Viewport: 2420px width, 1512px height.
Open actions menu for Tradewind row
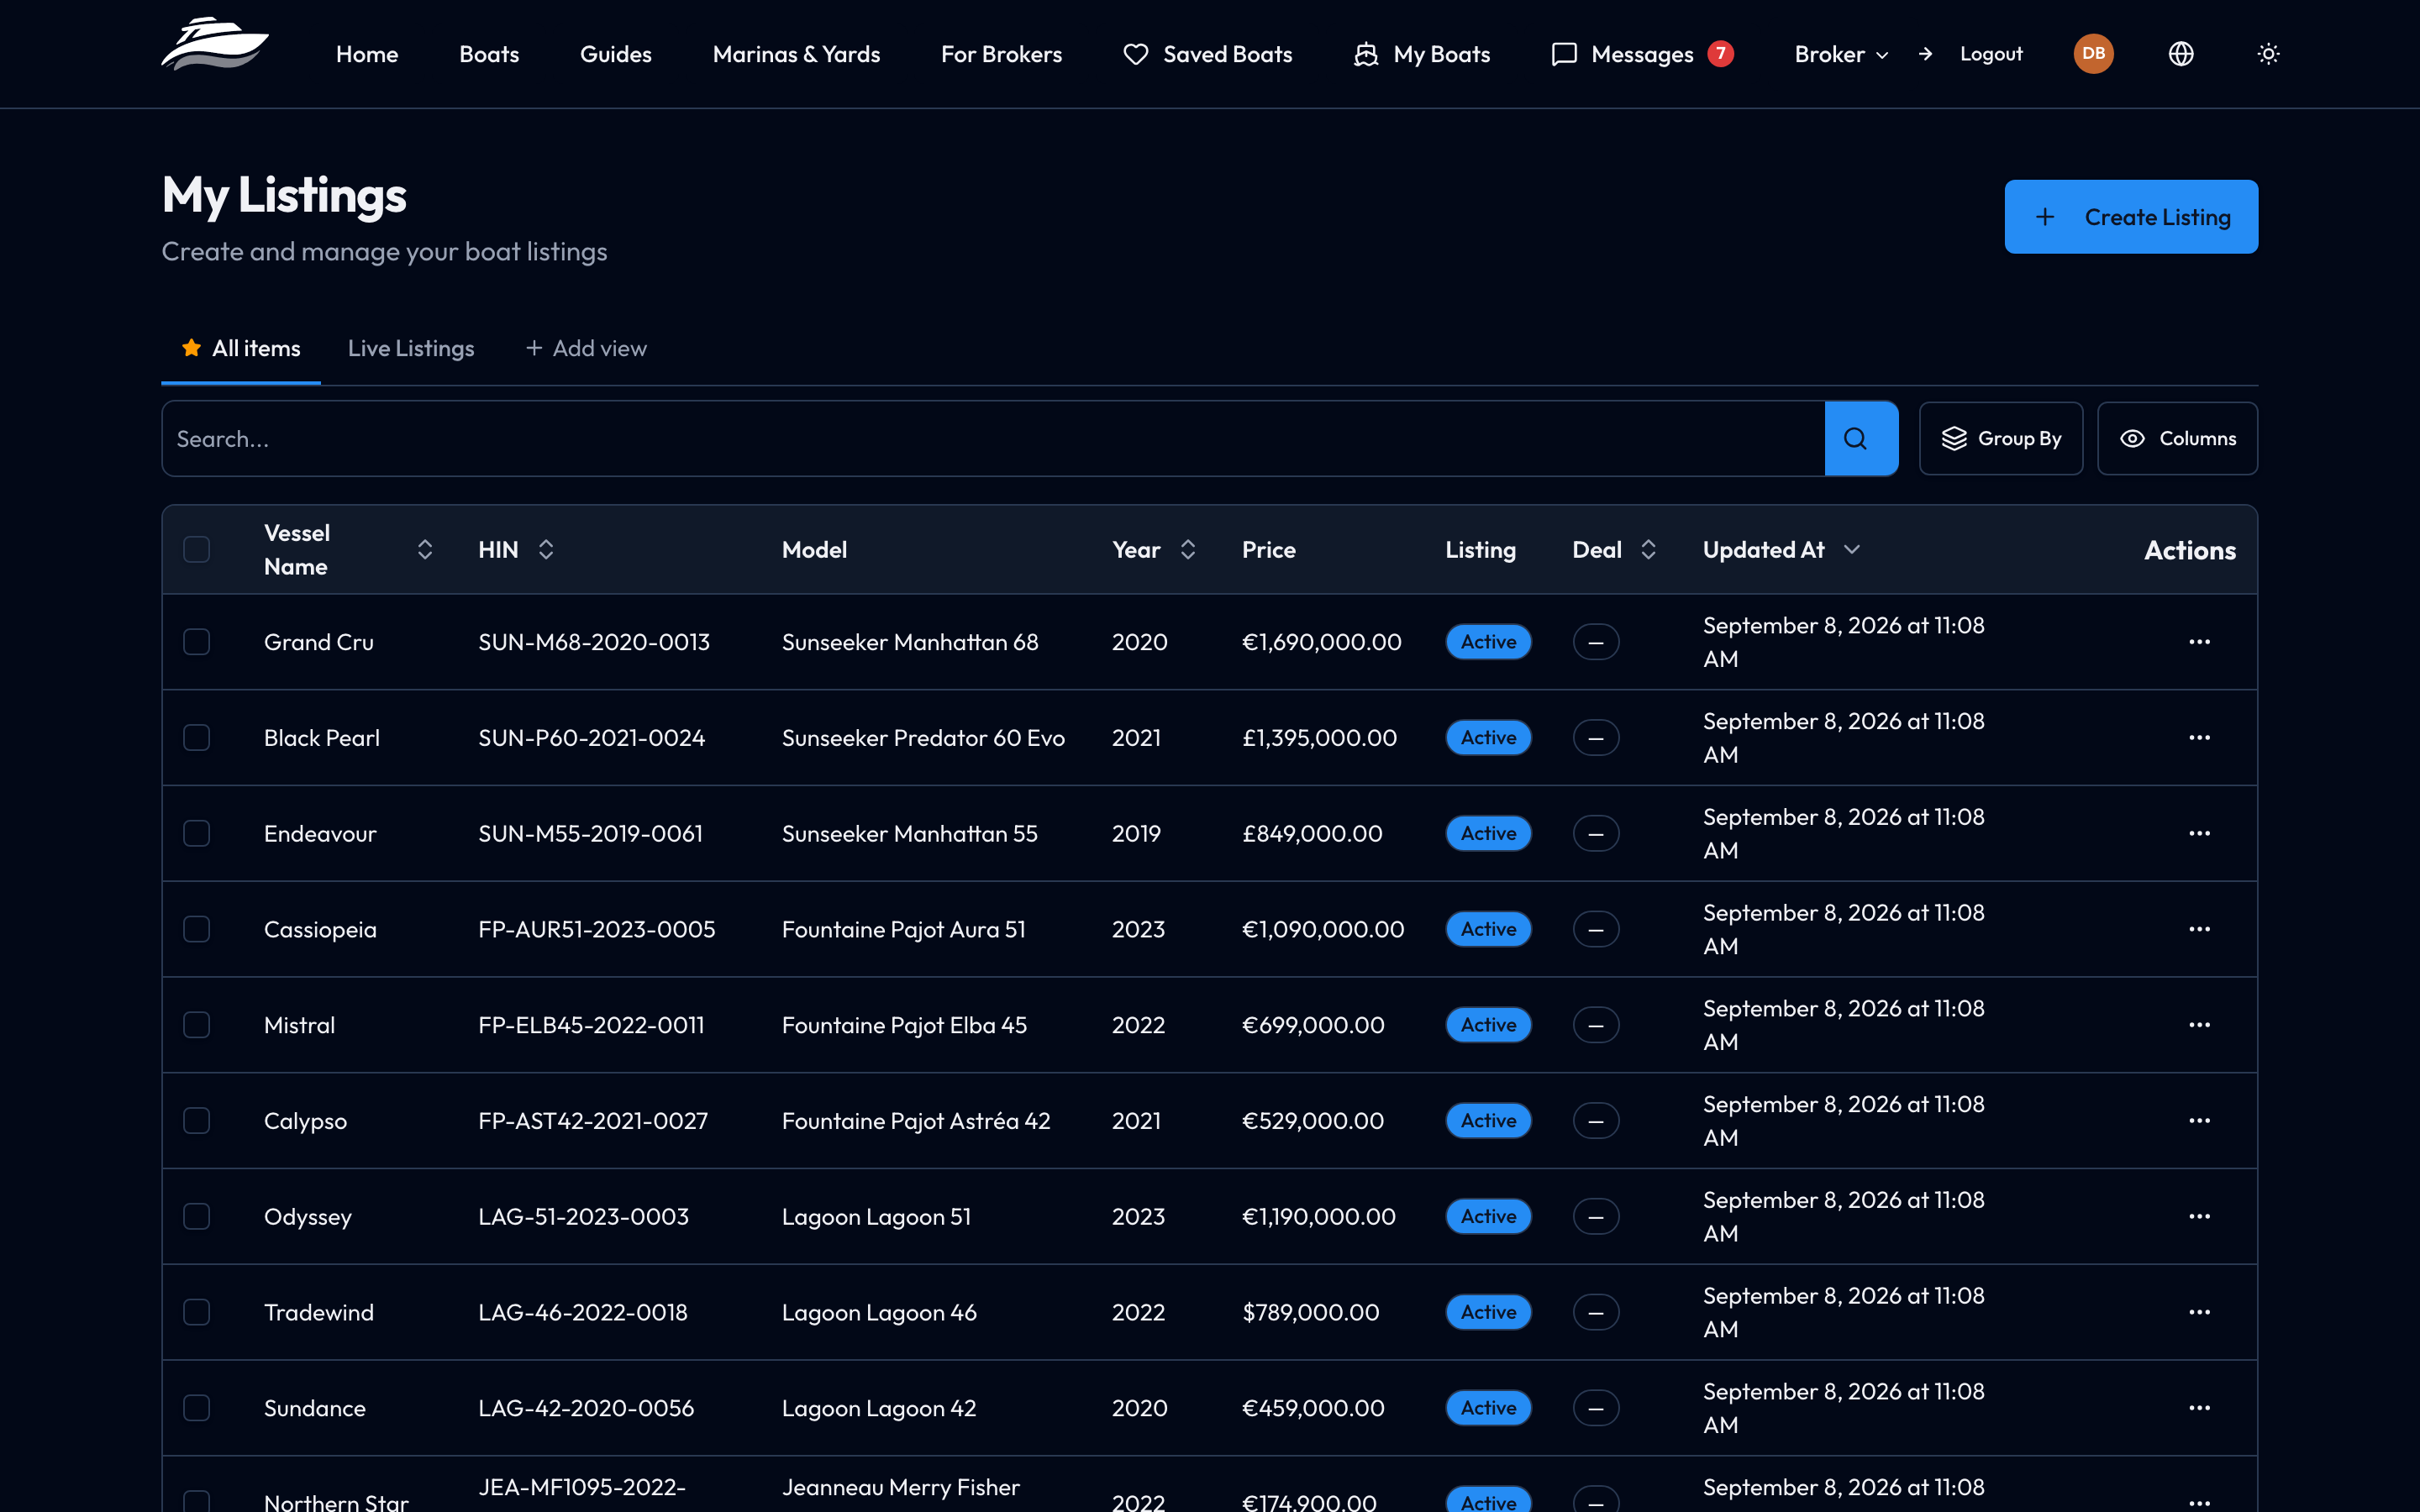coord(2199,1312)
